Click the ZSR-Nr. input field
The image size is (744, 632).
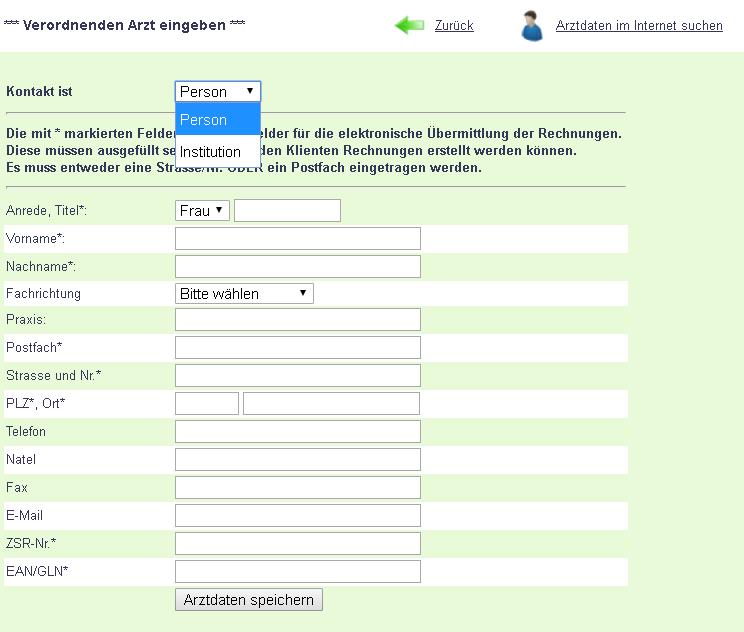pyautogui.click(x=297, y=544)
